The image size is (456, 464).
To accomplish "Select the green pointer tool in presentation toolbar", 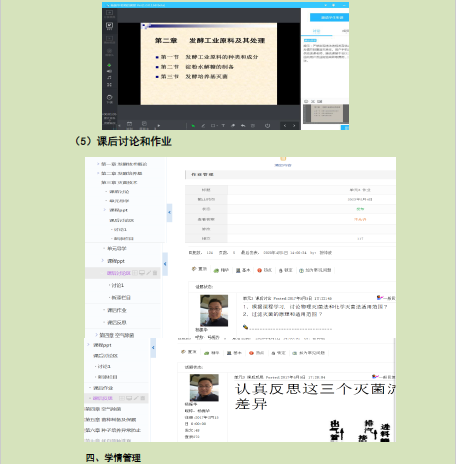I will 193,126.
